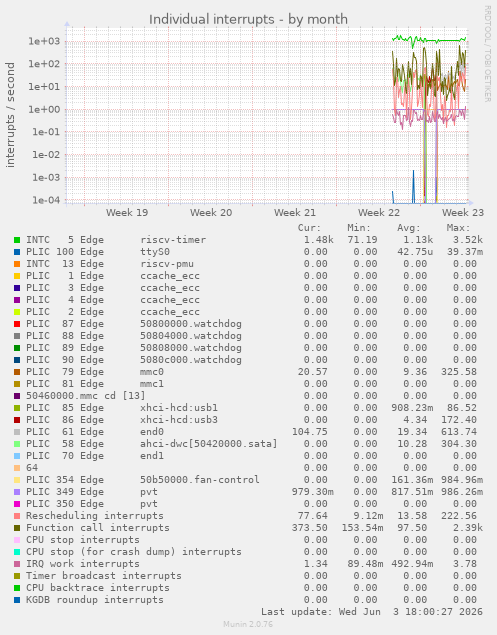
Task: Click the Min: column header
Action: (x=359, y=228)
